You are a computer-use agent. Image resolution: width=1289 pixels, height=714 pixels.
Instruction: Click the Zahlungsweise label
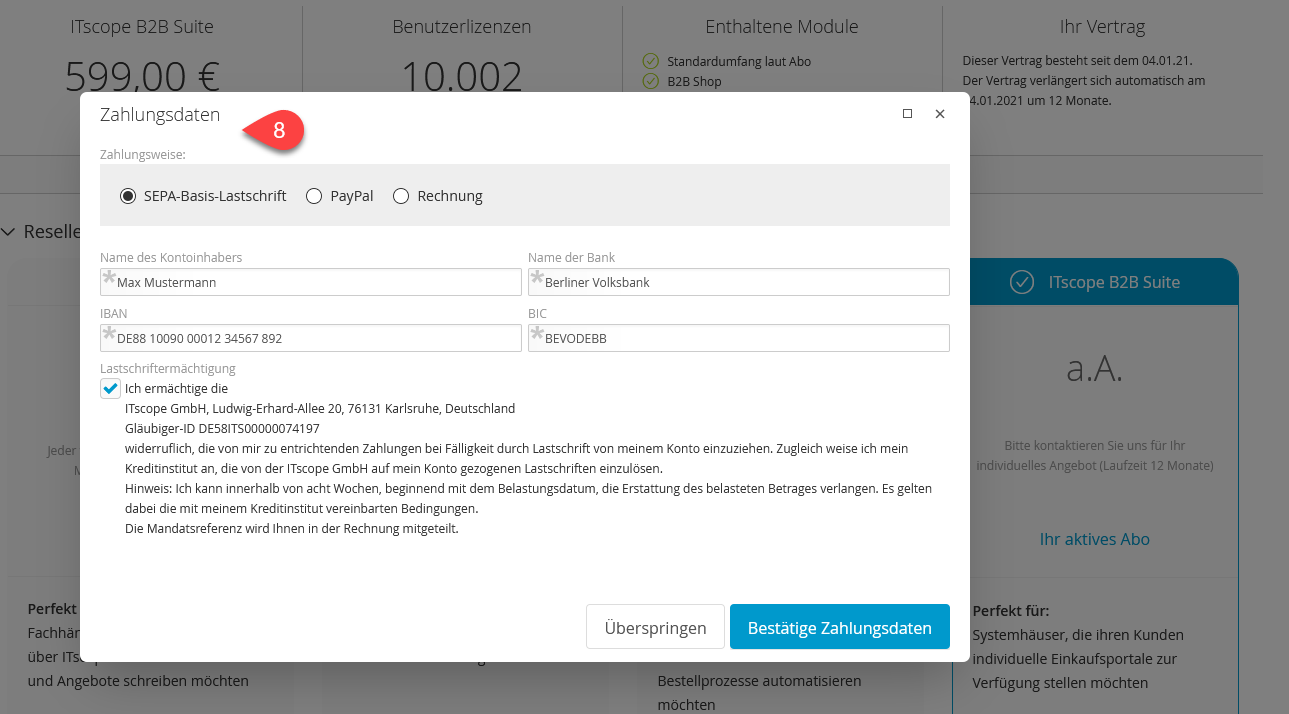click(x=143, y=155)
